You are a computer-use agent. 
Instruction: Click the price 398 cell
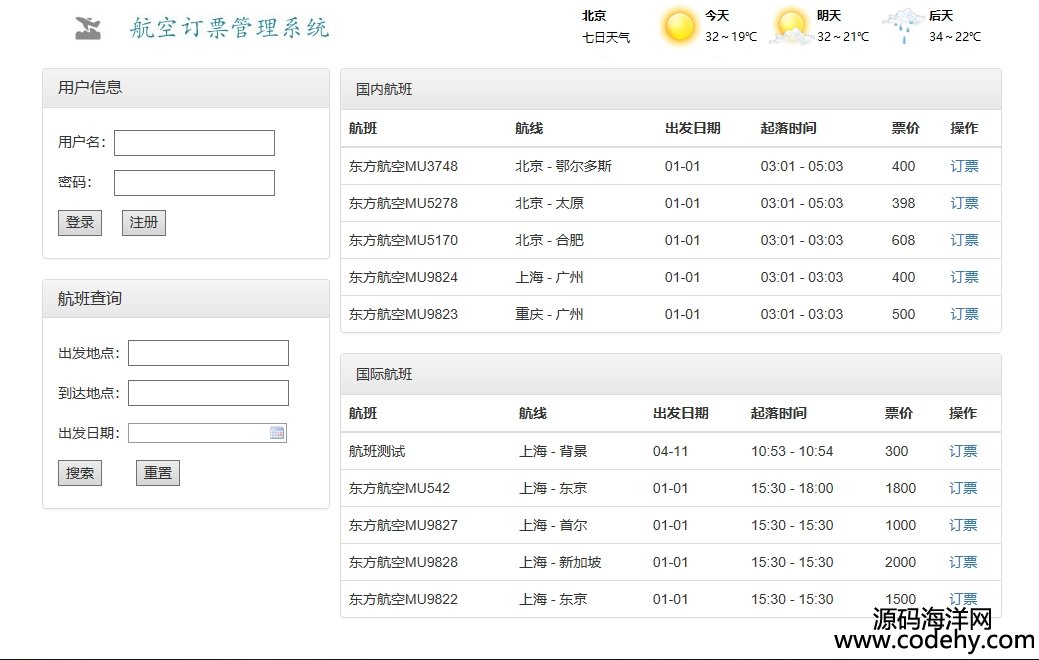tap(903, 203)
